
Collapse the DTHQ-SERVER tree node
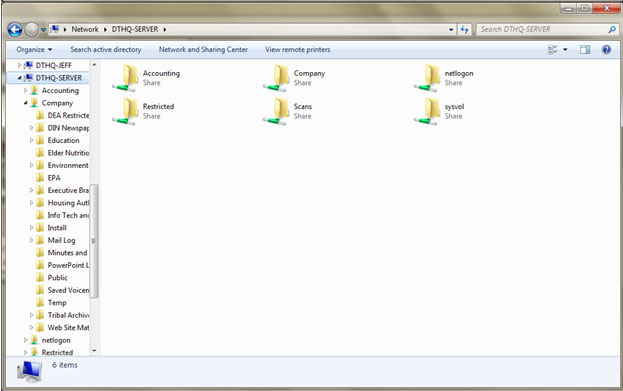tap(19, 78)
